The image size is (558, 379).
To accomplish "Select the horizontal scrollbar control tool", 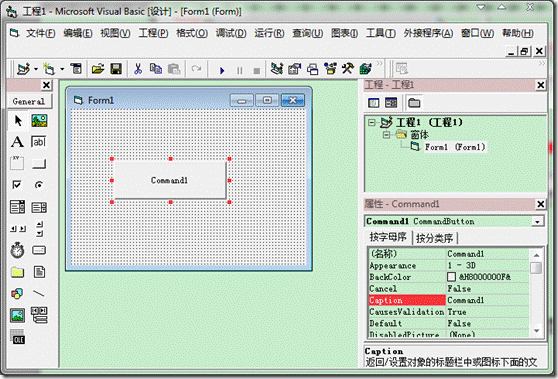I will coord(17,229).
